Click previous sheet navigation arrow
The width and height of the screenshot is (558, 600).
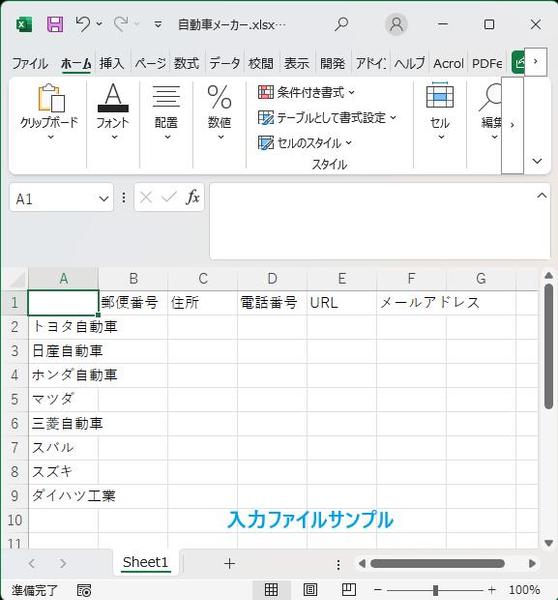pyautogui.click(x=31, y=563)
